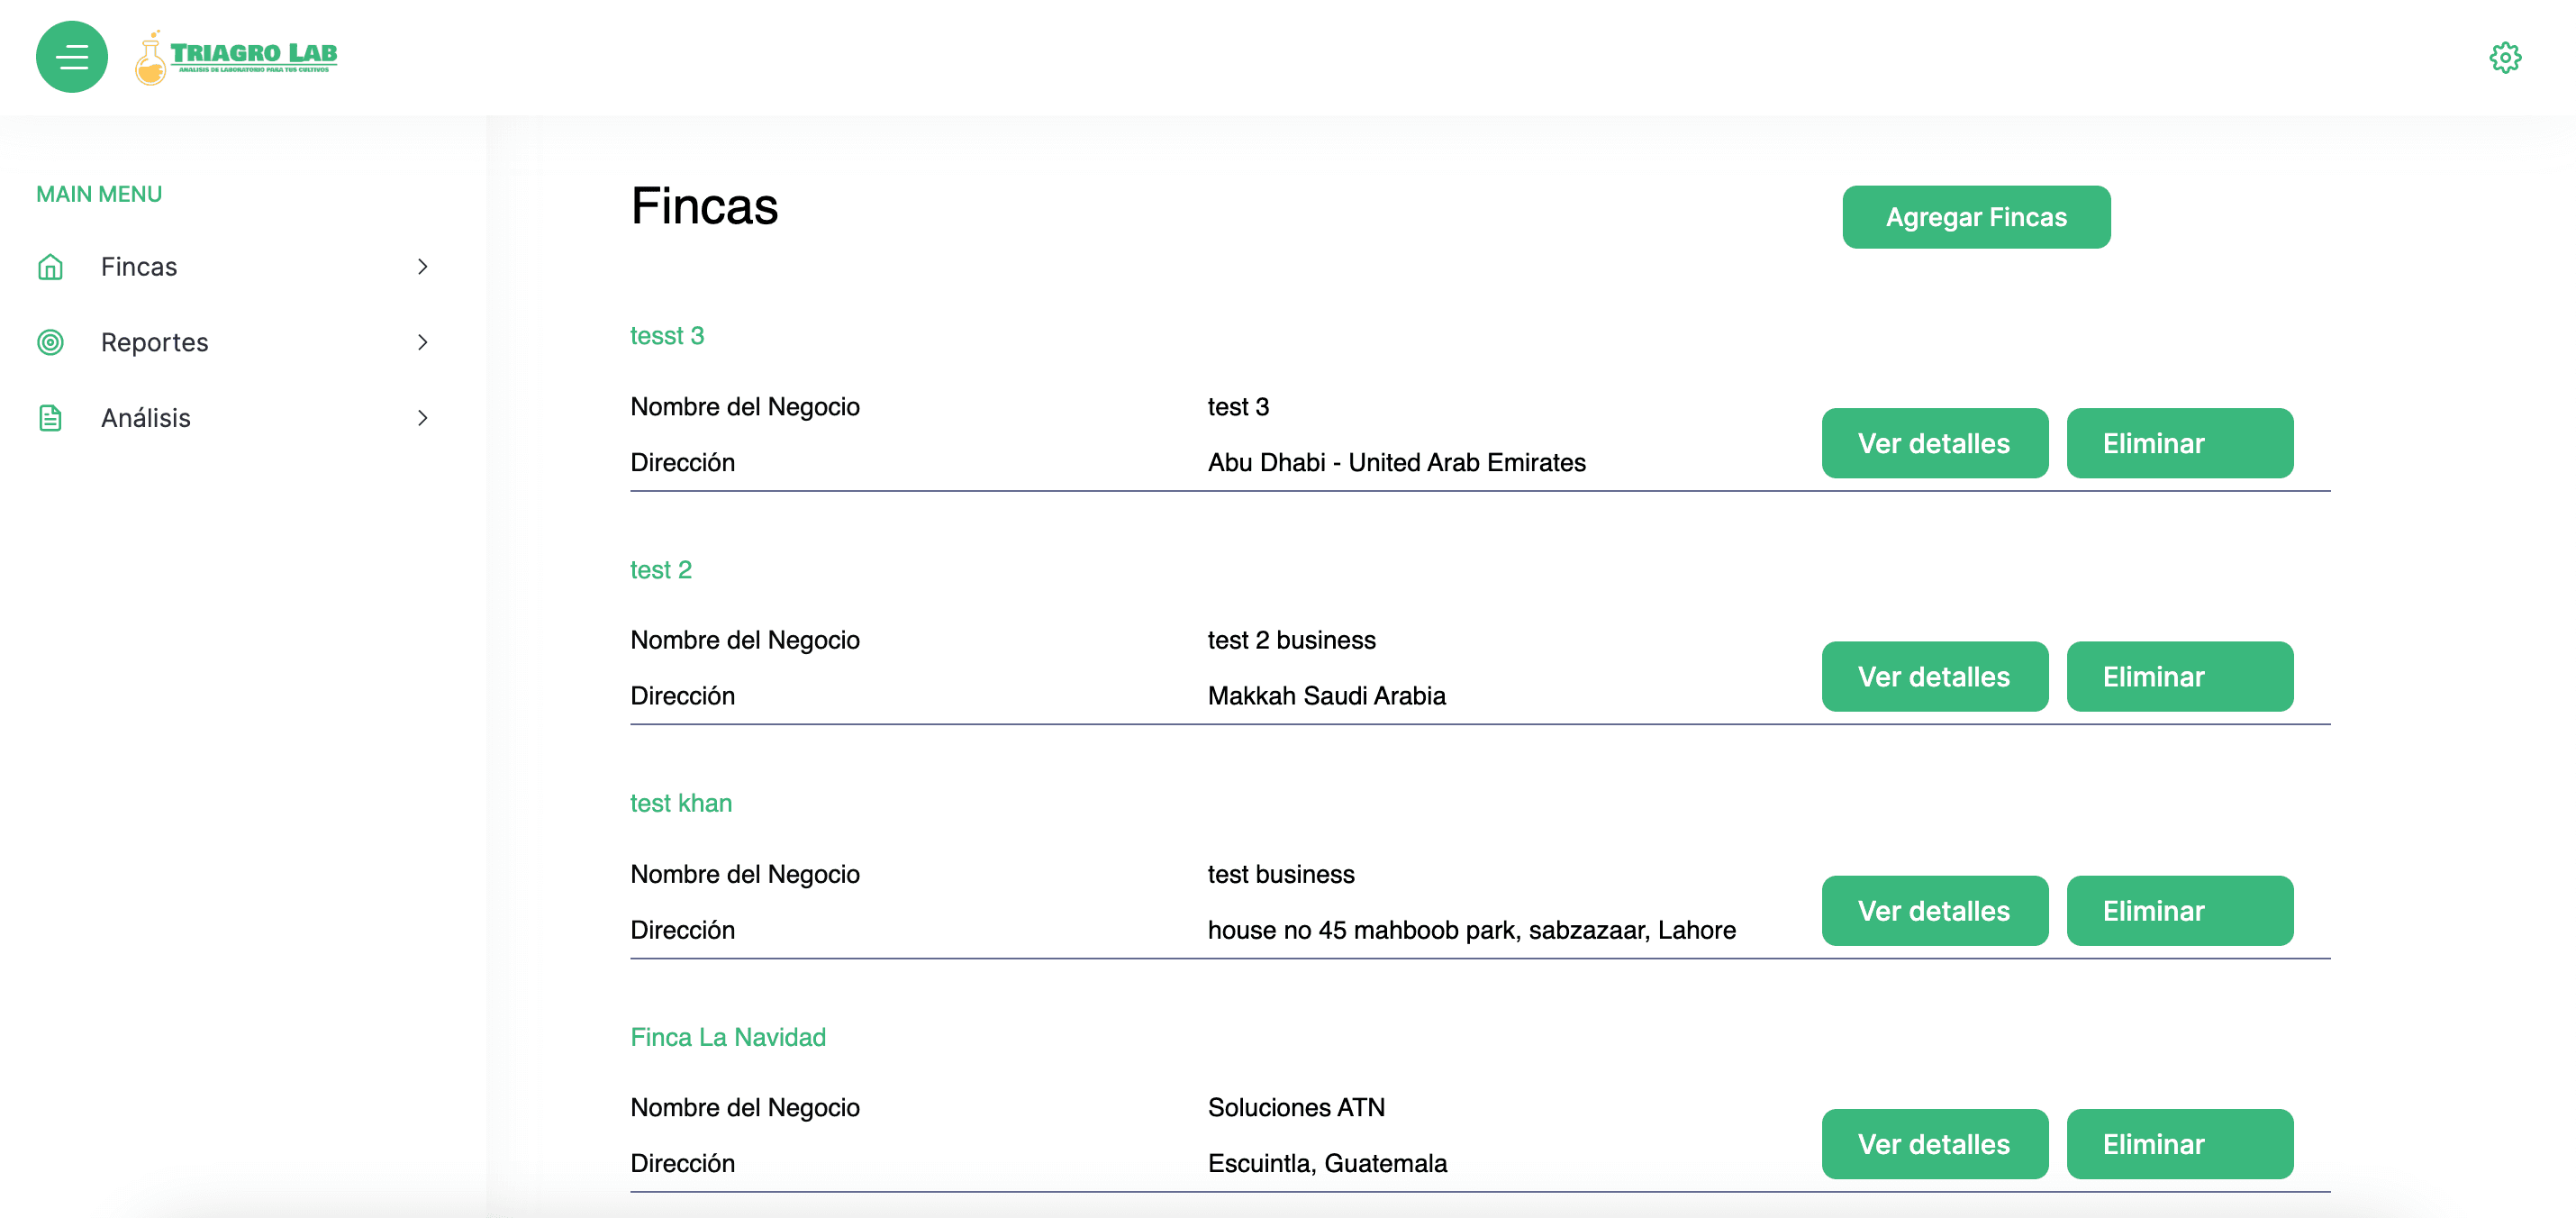2576x1218 pixels.
Task: Open Ver detalles for test 2
Action: pos(1933,677)
